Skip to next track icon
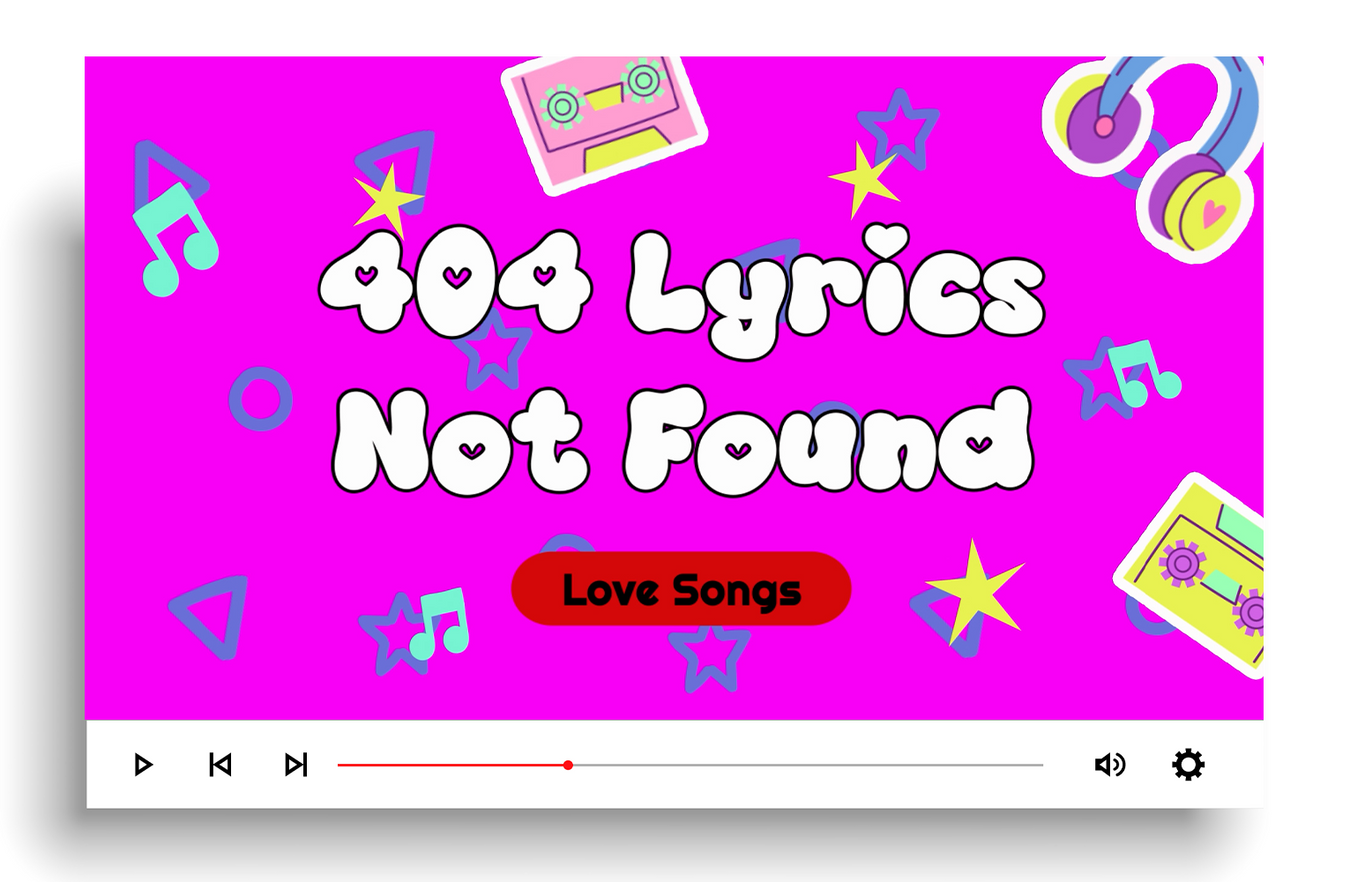This screenshot has width=1350, height=882. [296, 765]
